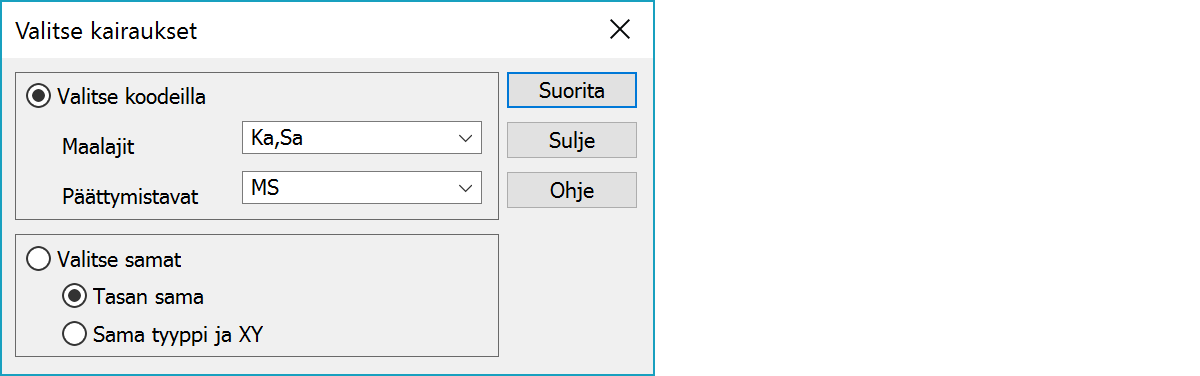
Task: Click the Päättymistavat label
Action: (130, 197)
